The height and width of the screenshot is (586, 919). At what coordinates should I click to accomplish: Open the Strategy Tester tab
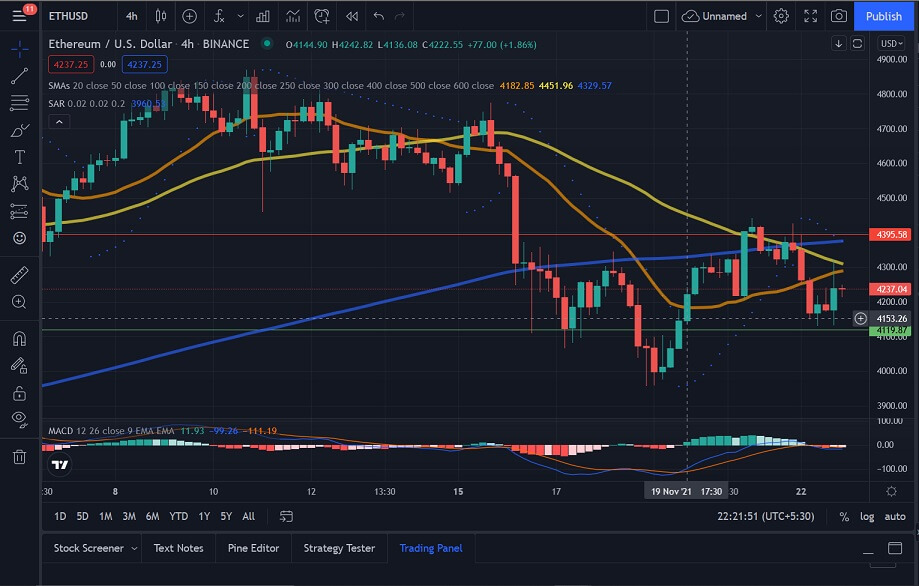(x=338, y=548)
